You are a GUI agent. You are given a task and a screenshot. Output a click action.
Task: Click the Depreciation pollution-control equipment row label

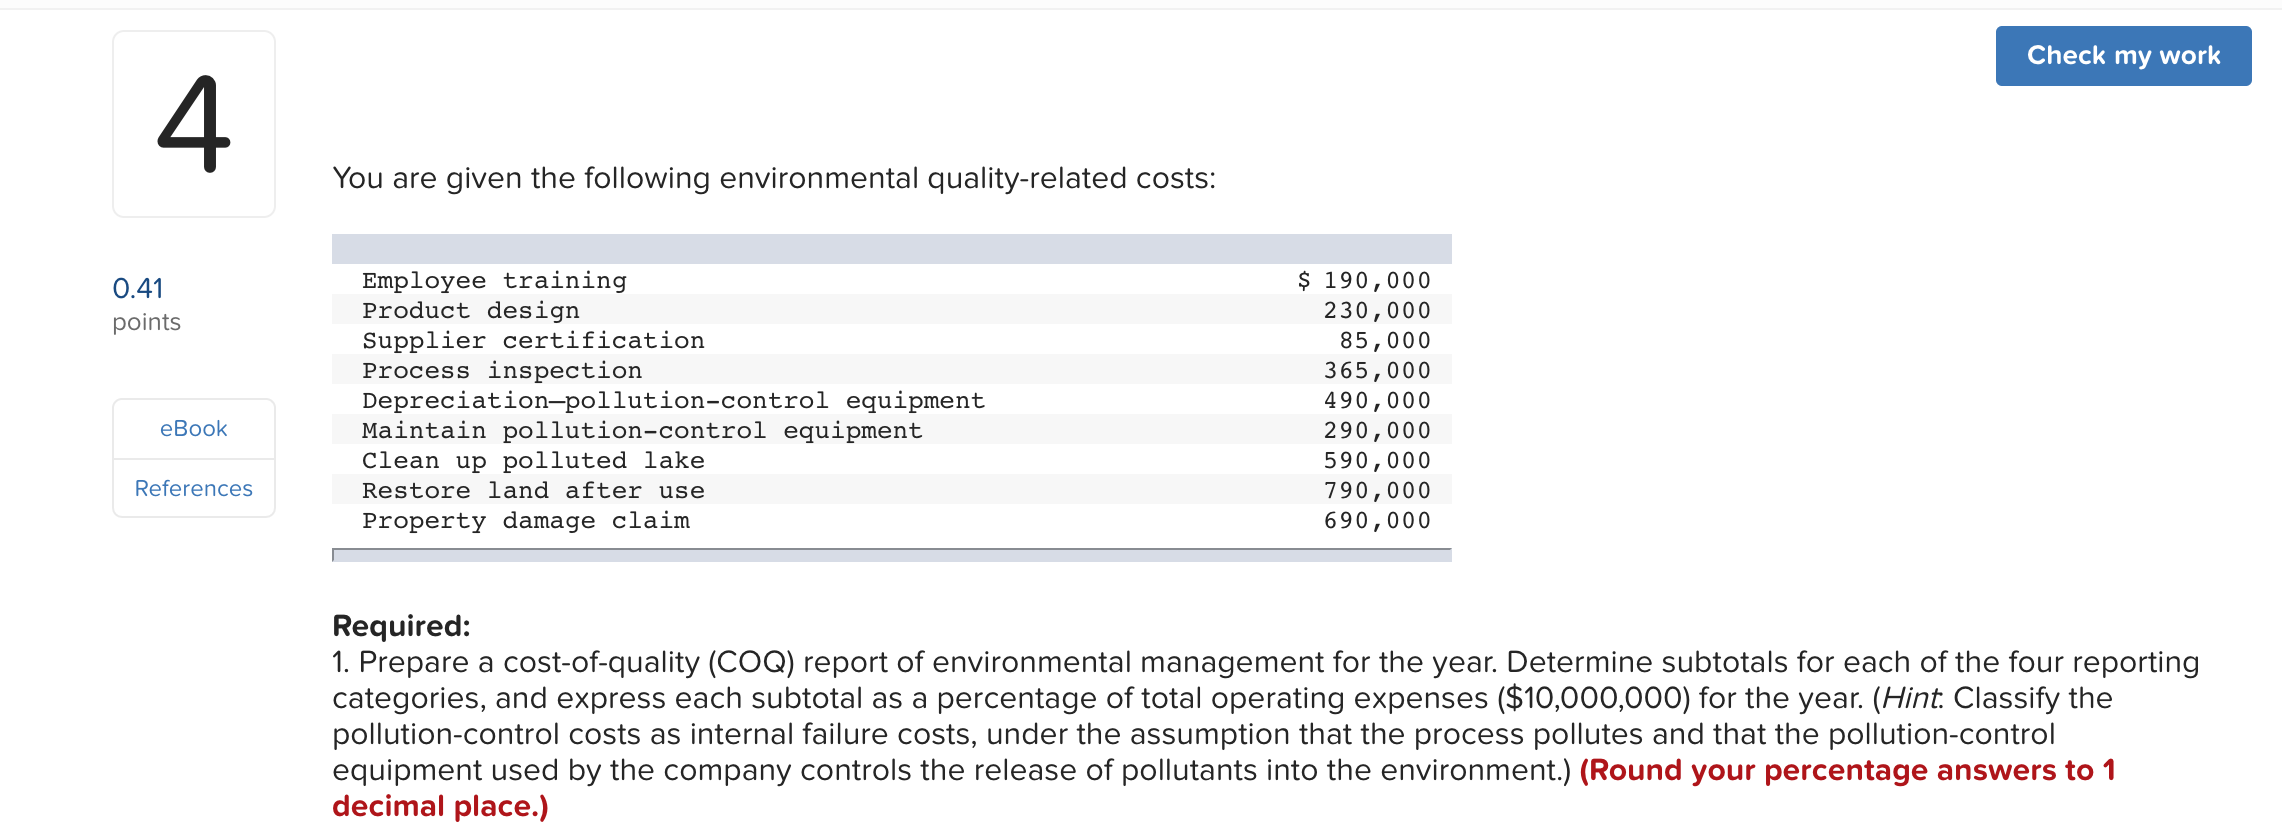[x=673, y=401]
